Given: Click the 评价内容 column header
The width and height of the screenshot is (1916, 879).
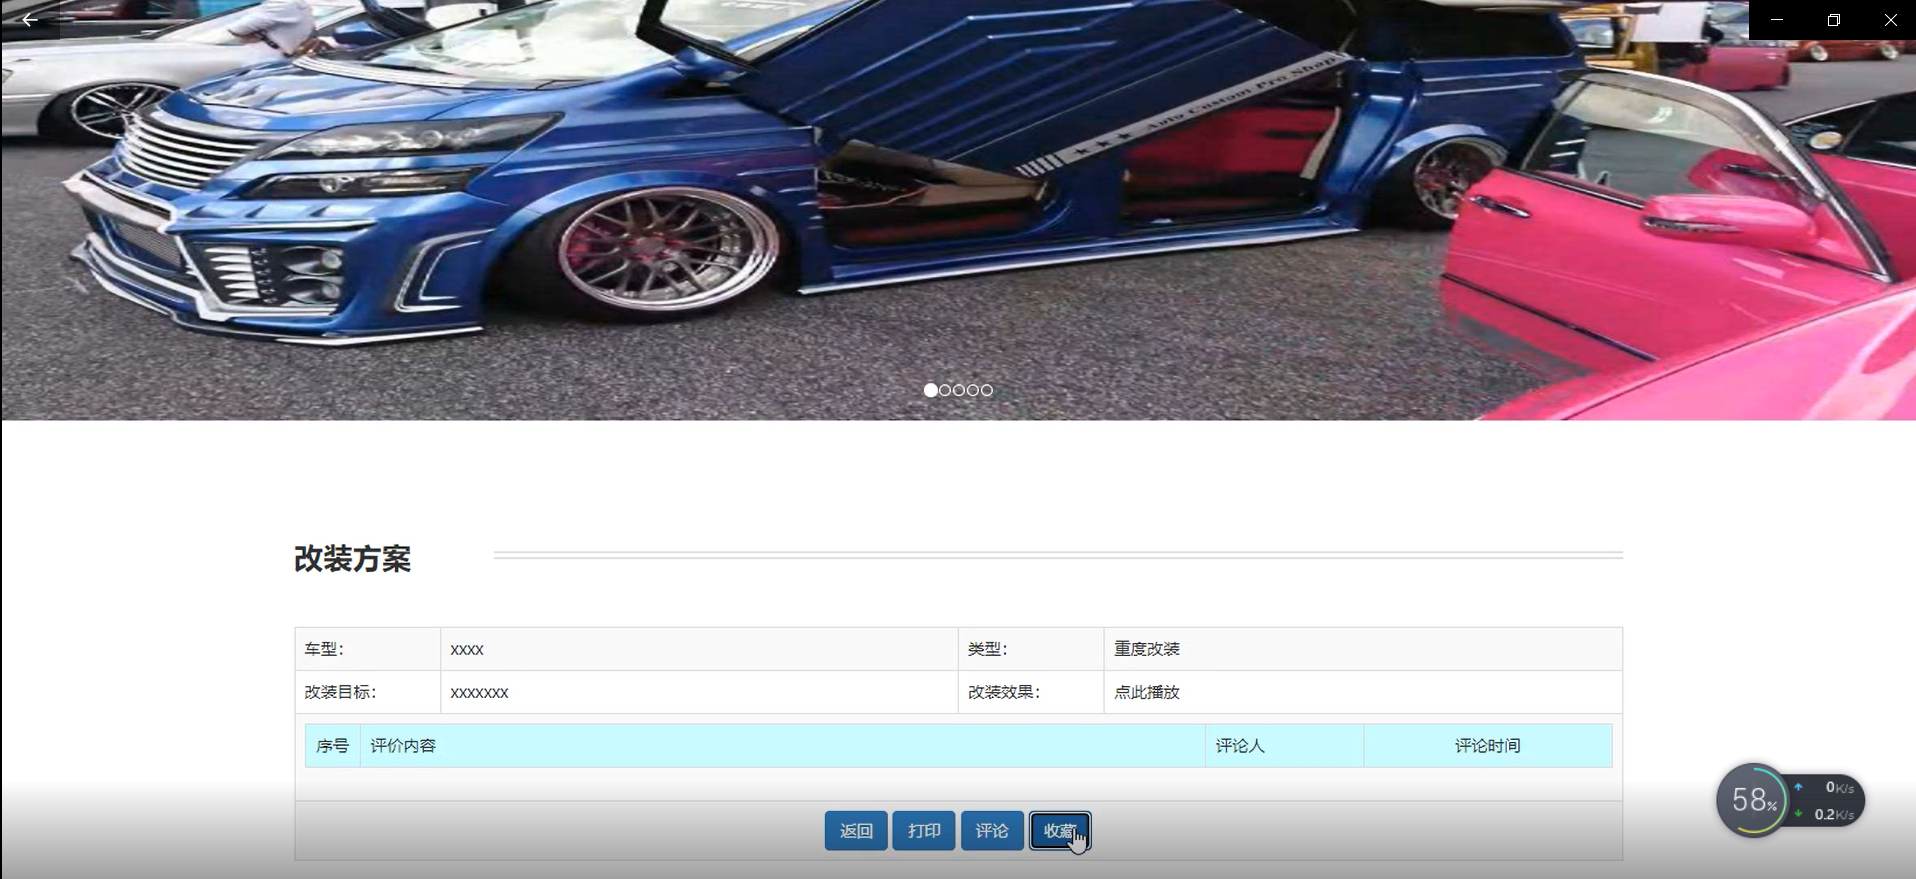Looking at the screenshot, I should 783,746.
